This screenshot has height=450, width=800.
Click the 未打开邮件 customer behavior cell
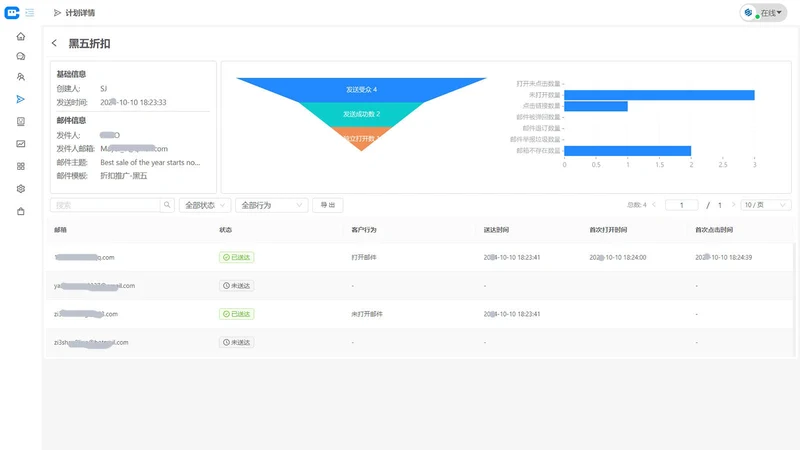click(x=367, y=314)
